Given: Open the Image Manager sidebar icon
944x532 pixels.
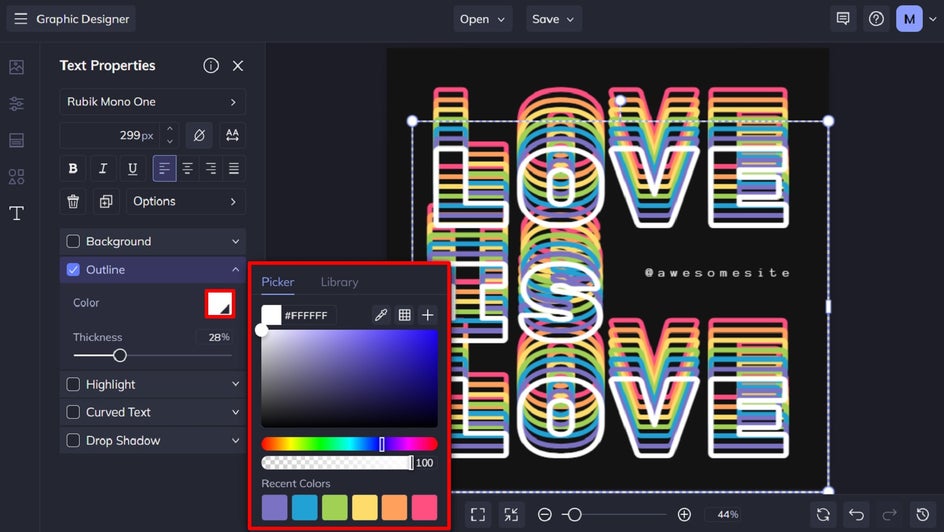Looking at the screenshot, I should [16, 67].
